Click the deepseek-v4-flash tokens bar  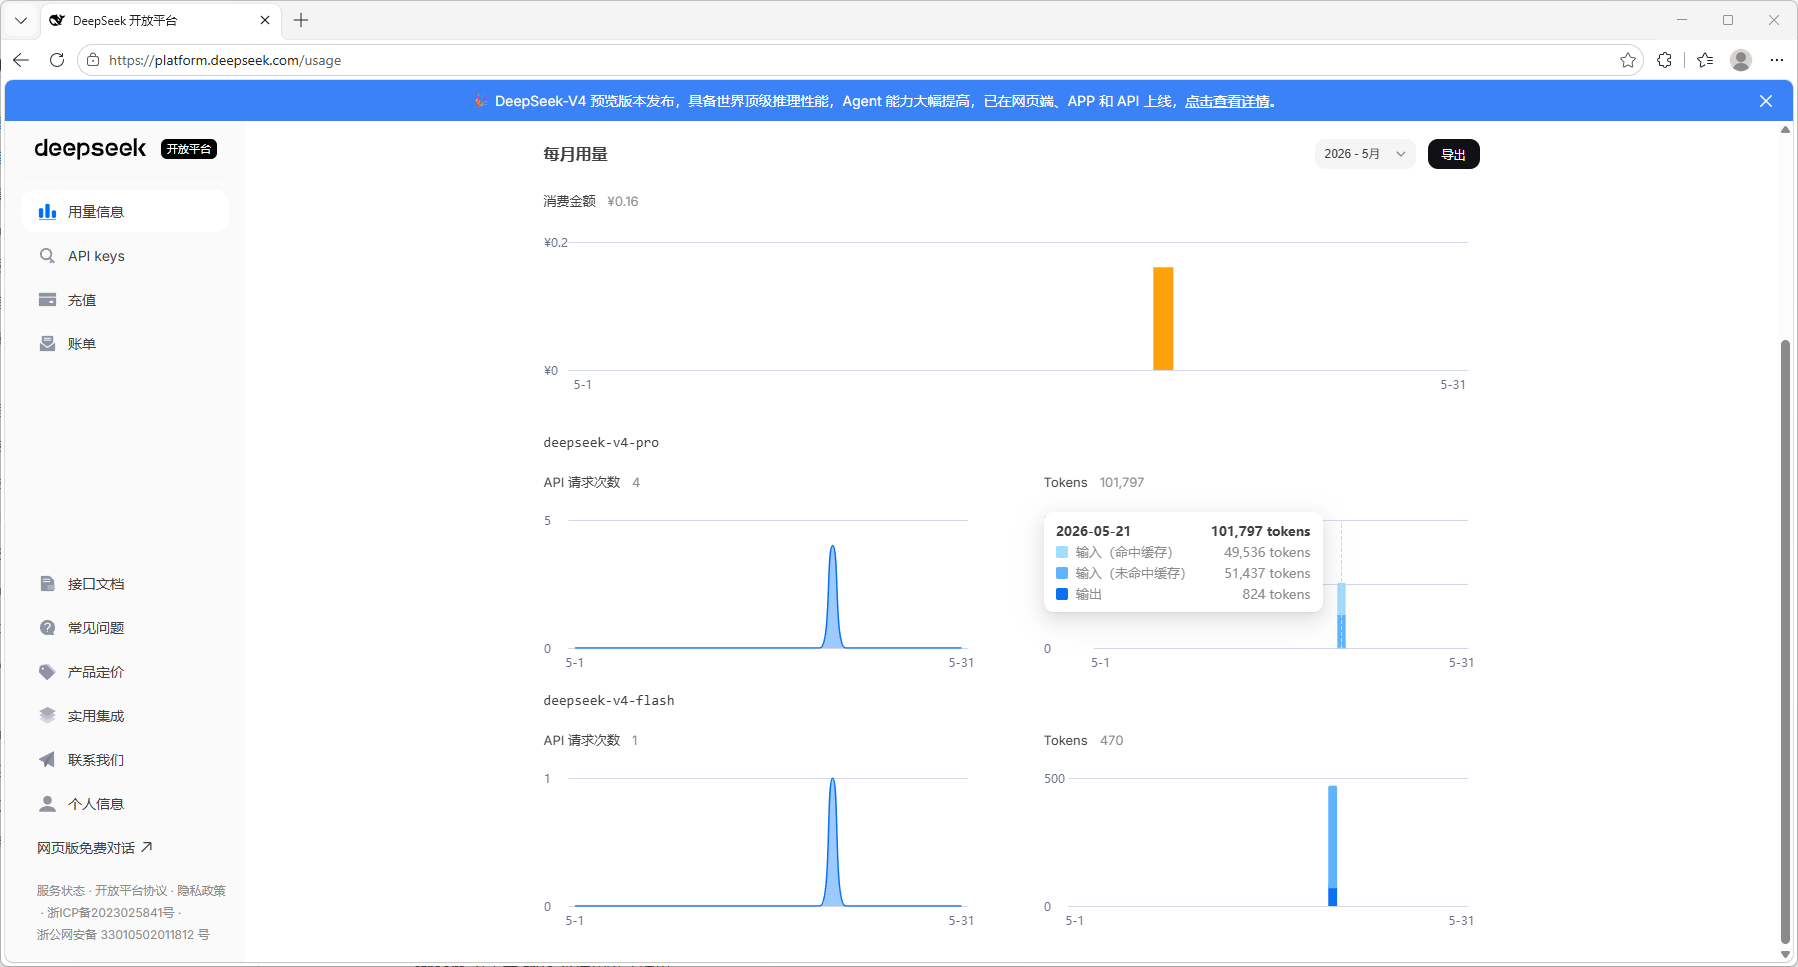point(1332,846)
